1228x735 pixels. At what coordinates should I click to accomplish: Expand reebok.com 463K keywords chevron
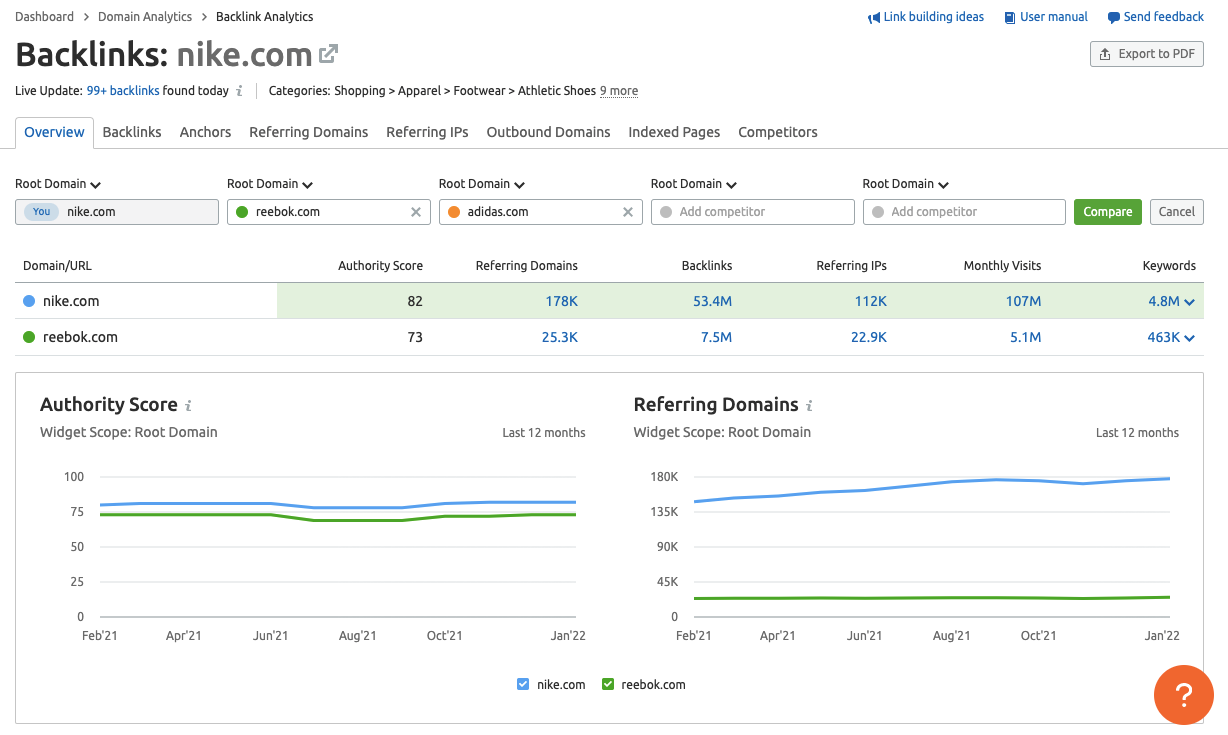point(1190,338)
